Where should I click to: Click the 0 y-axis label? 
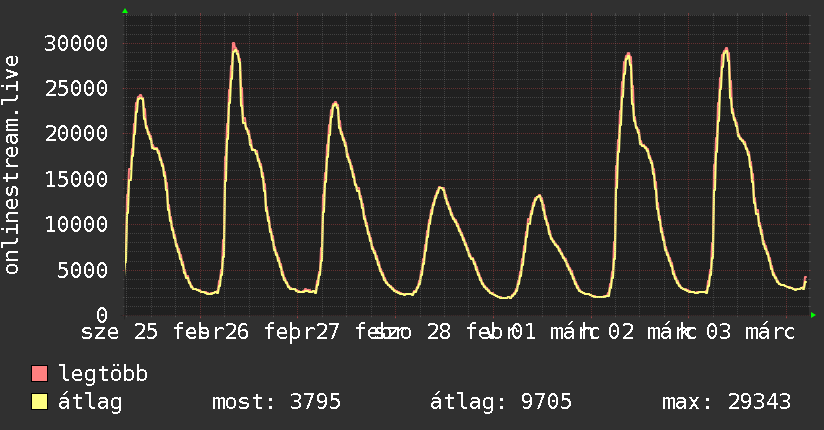point(102,315)
